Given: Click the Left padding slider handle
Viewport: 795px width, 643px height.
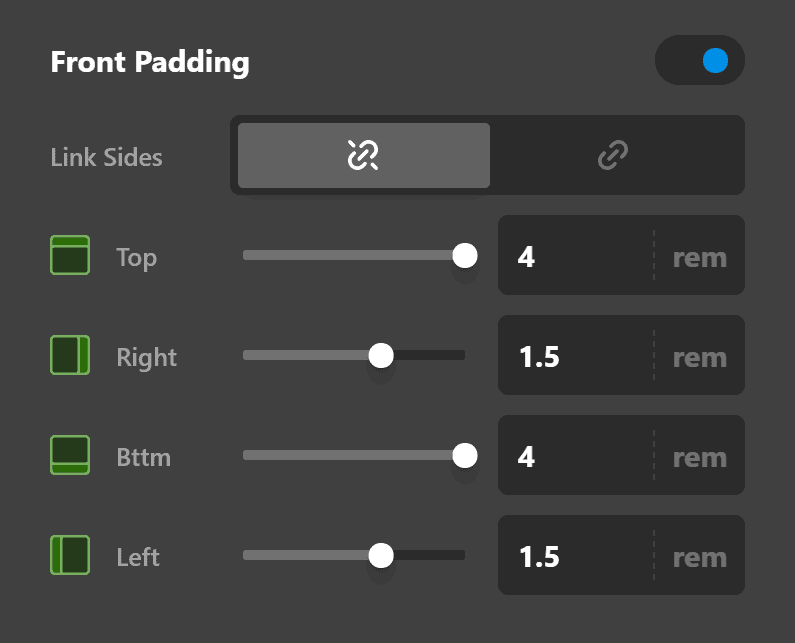Looking at the screenshot, I should click(x=381, y=556).
